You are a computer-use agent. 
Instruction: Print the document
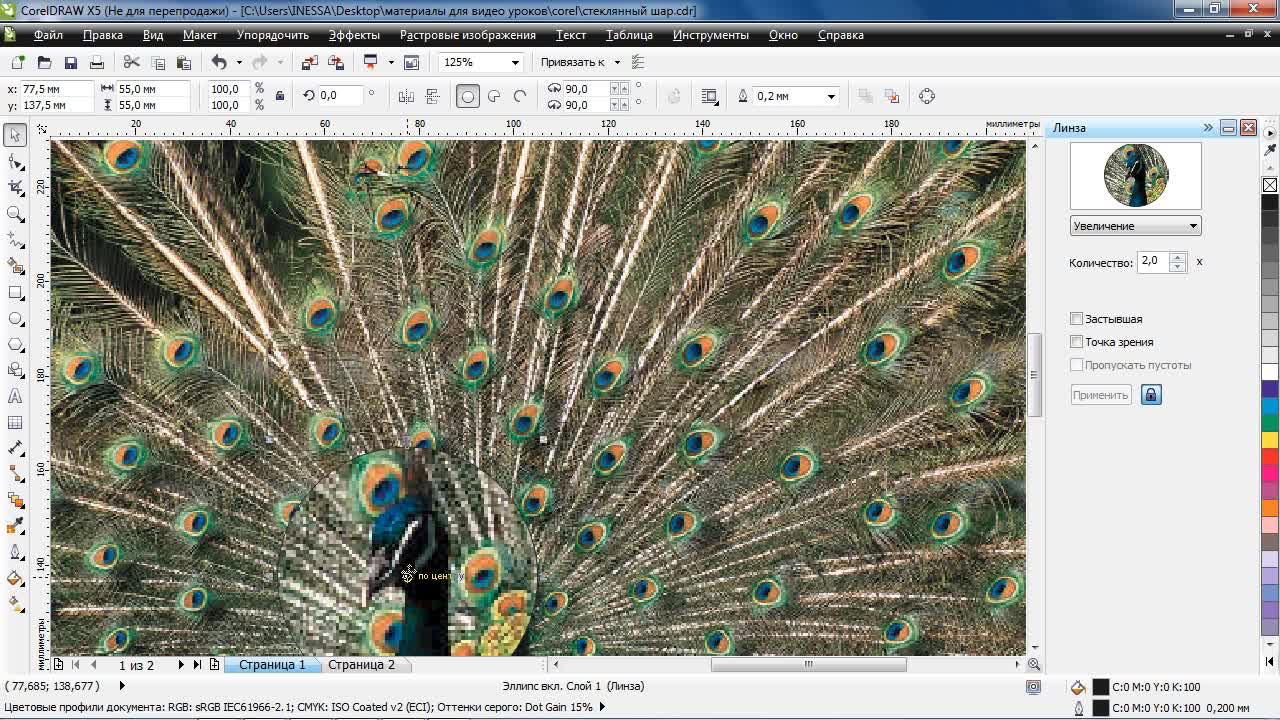[x=97, y=62]
